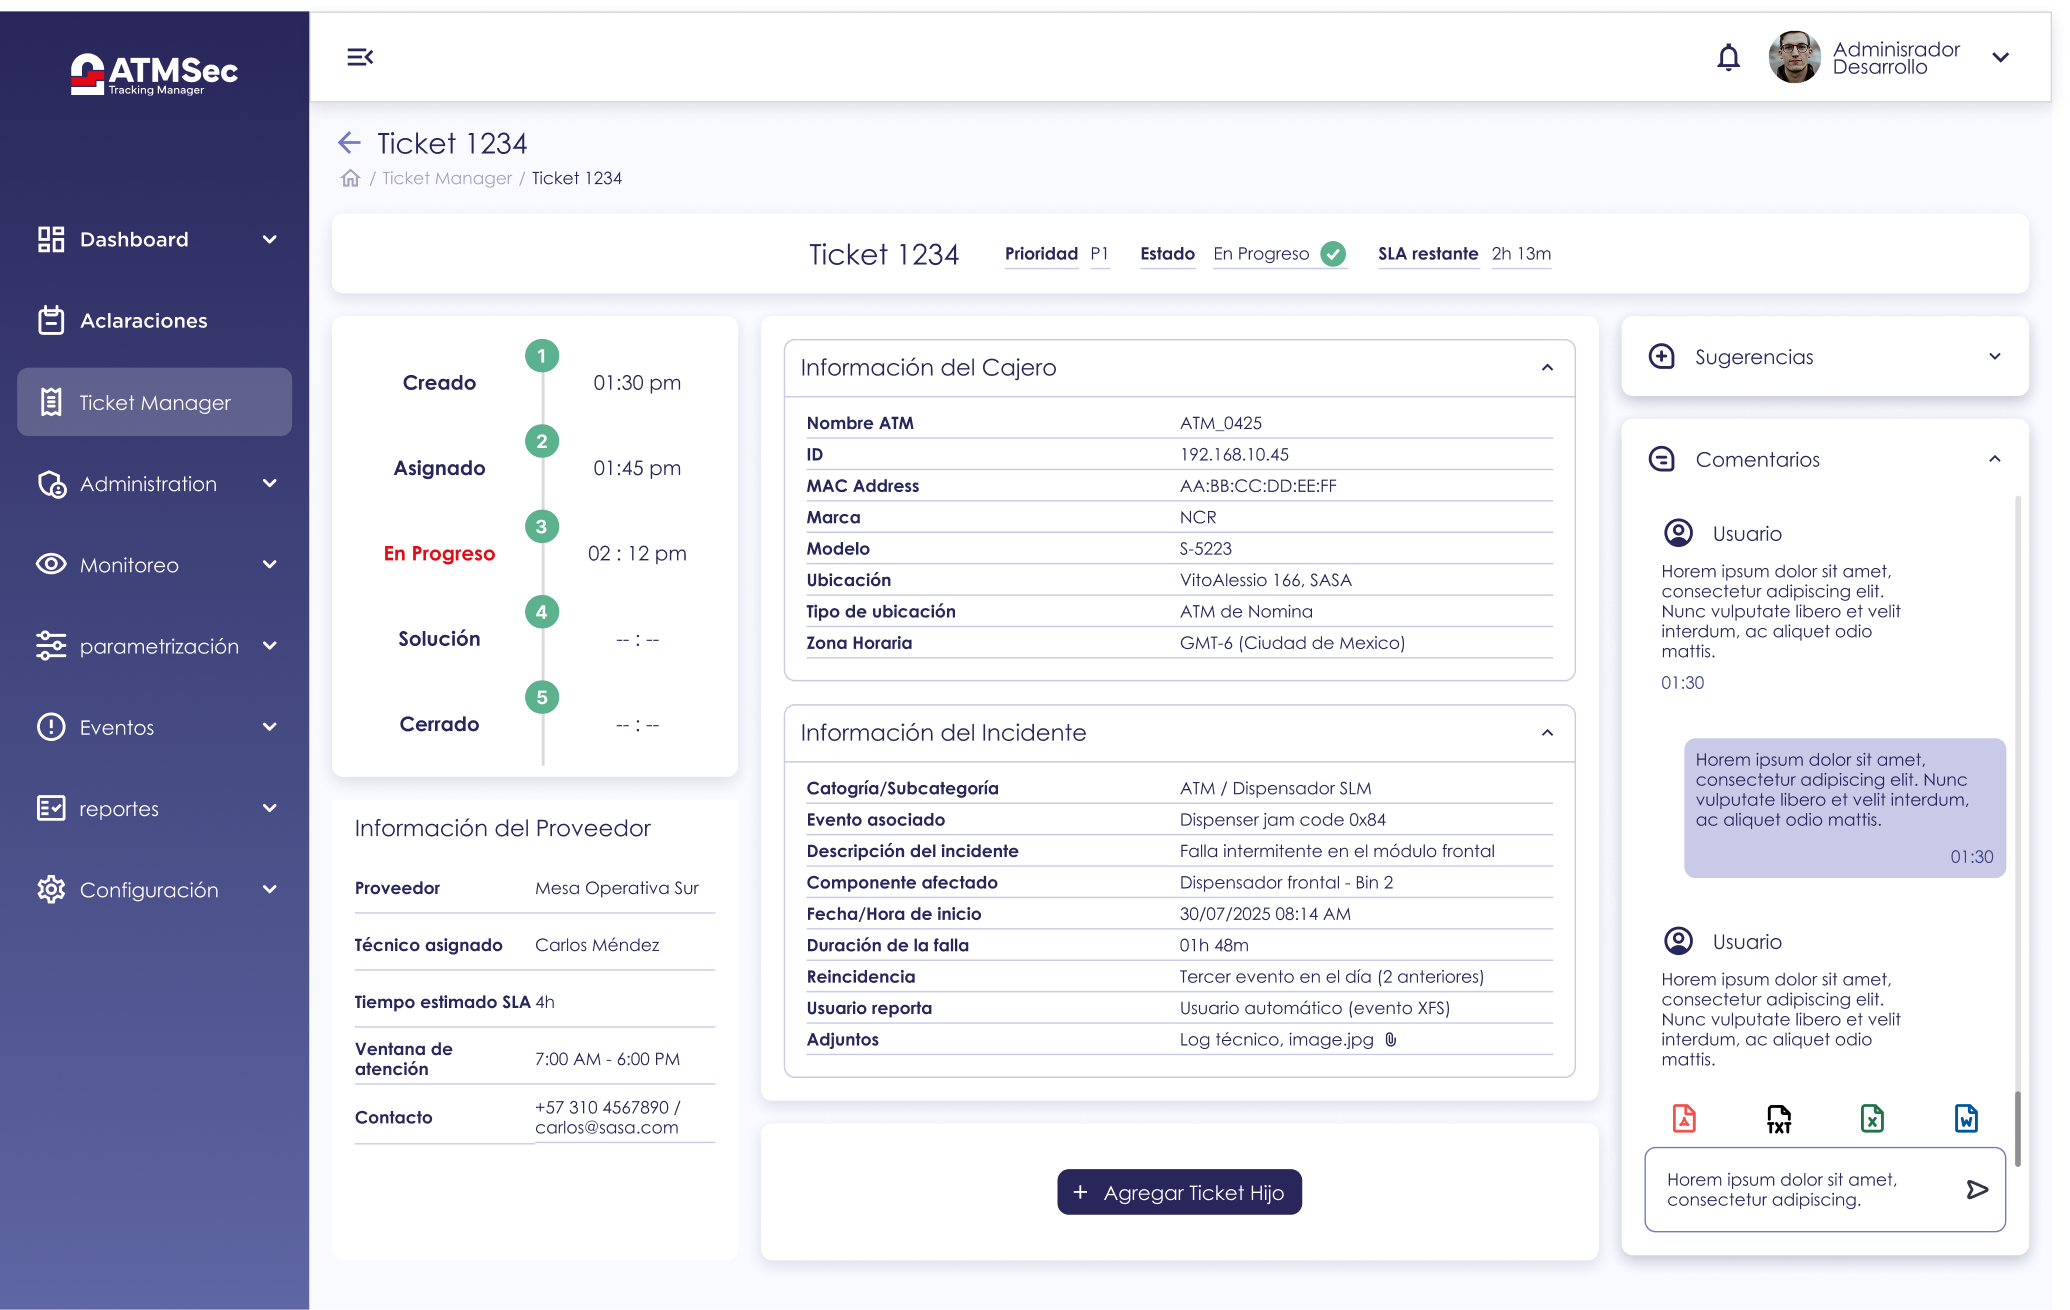Click the Aclaraciones clipboard icon
Screen dimensions: 2070x1310
tap(51, 320)
